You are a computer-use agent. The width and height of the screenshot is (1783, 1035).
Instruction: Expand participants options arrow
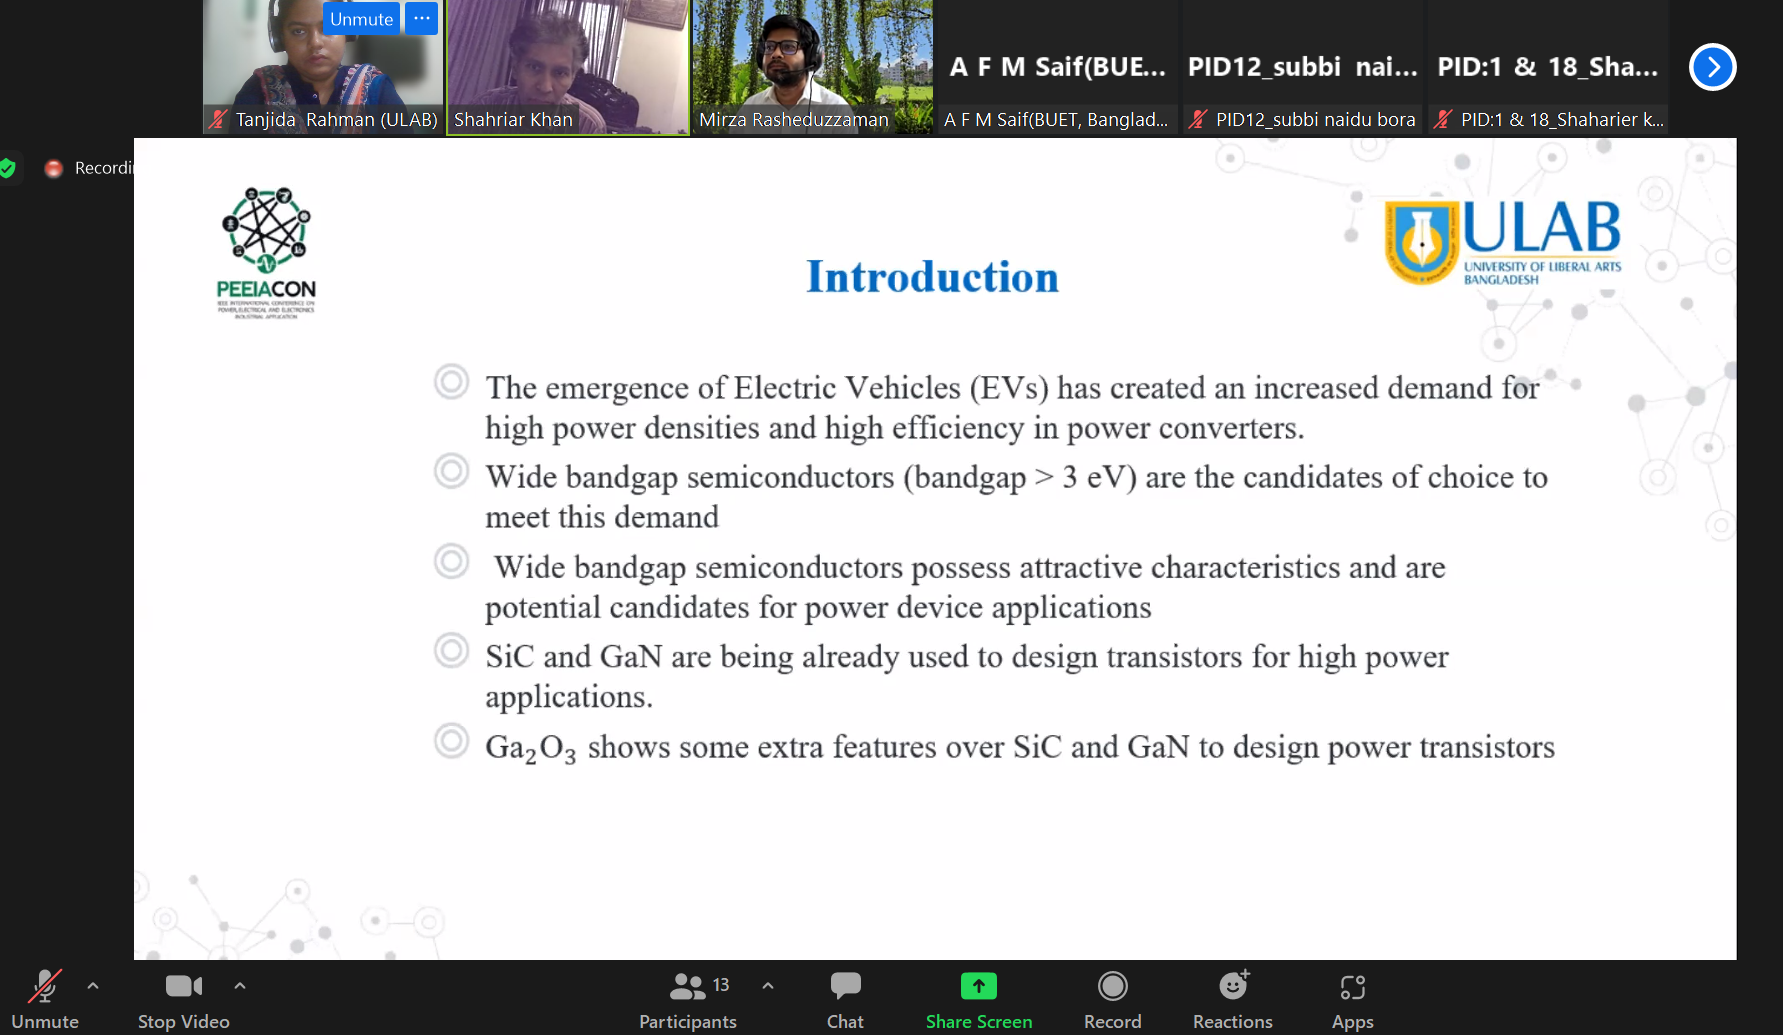(x=768, y=985)
